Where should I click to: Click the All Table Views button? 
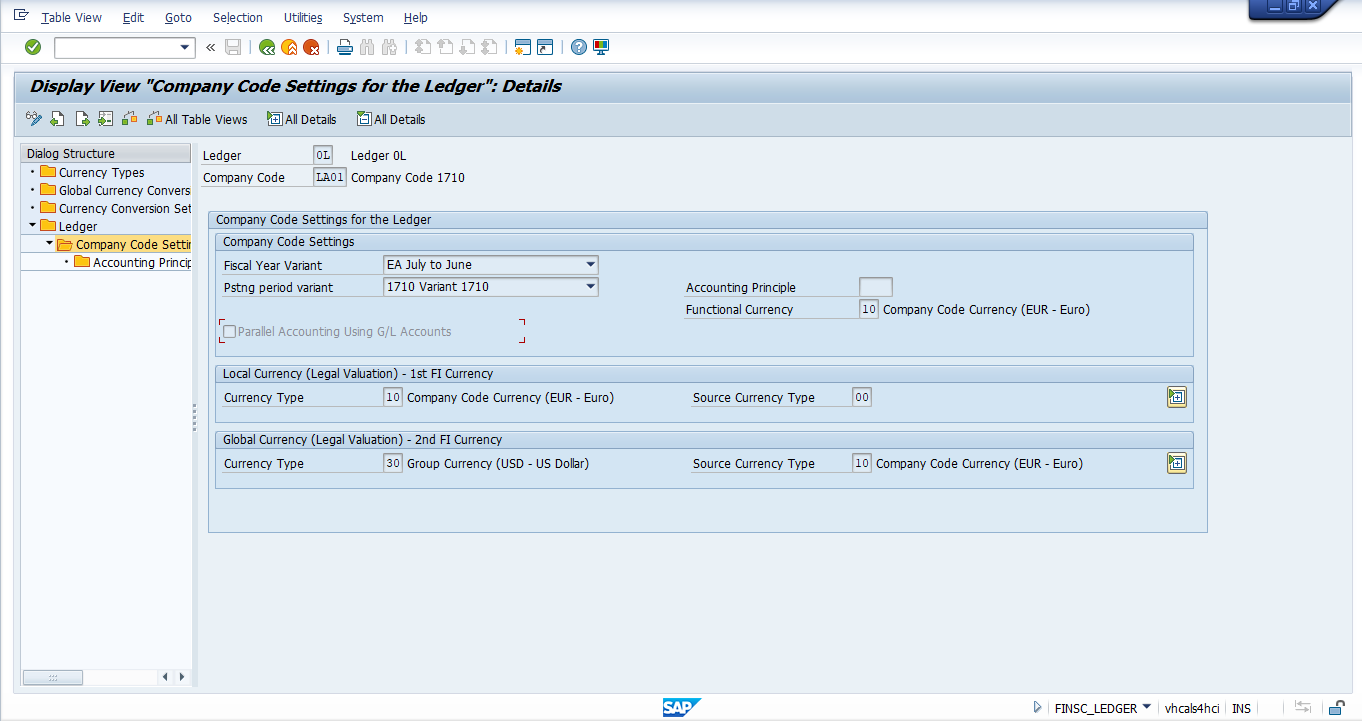point(197,119)
